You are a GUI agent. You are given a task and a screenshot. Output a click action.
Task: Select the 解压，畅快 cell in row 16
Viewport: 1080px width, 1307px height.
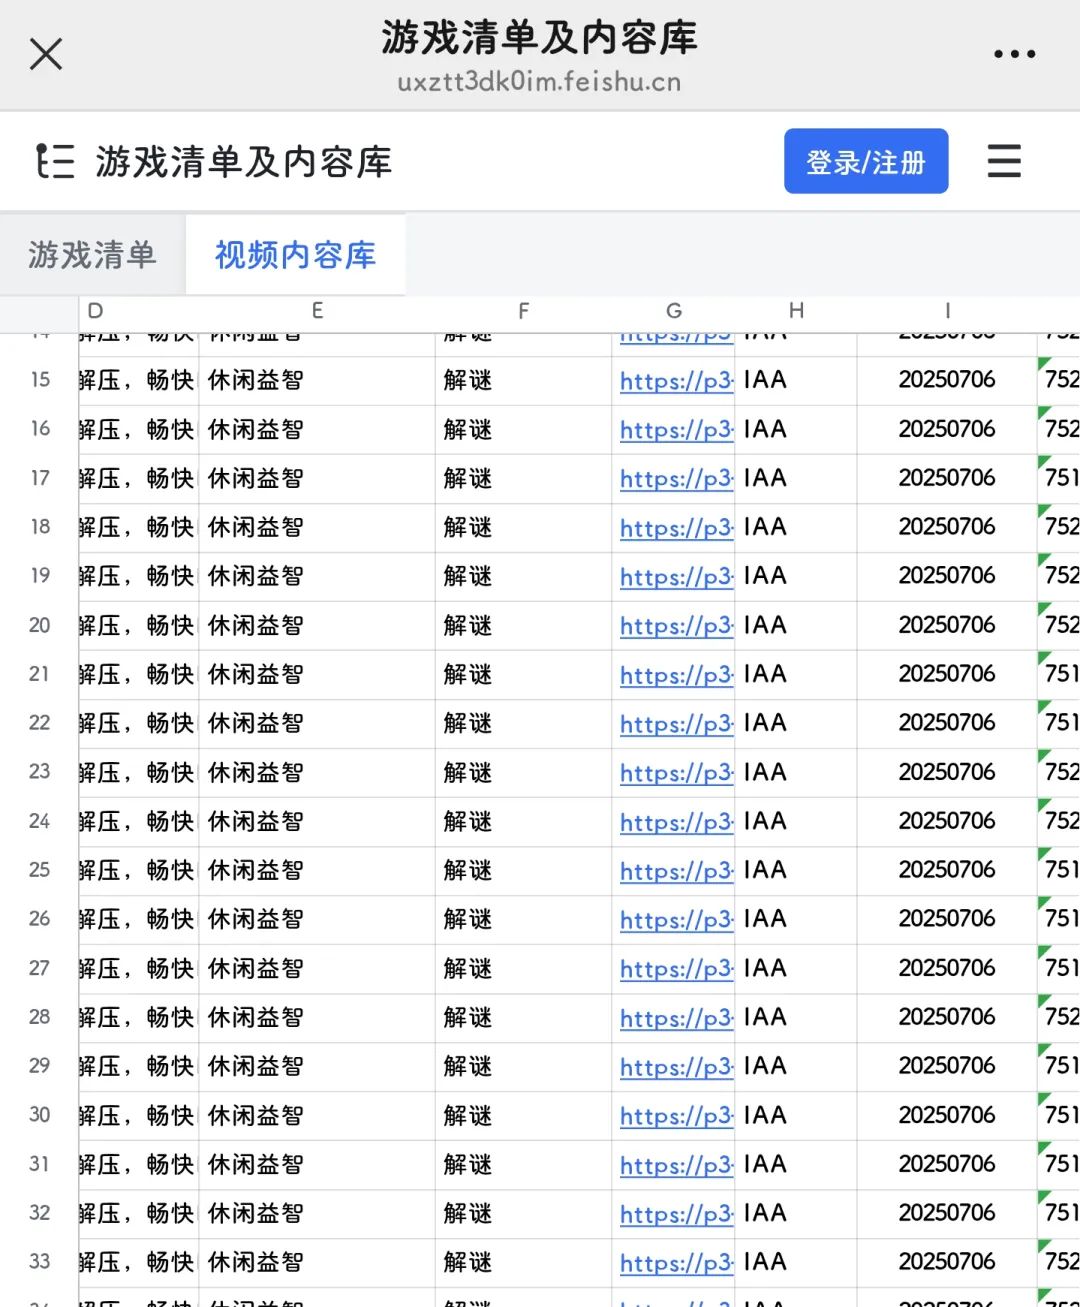click(139, 429)
